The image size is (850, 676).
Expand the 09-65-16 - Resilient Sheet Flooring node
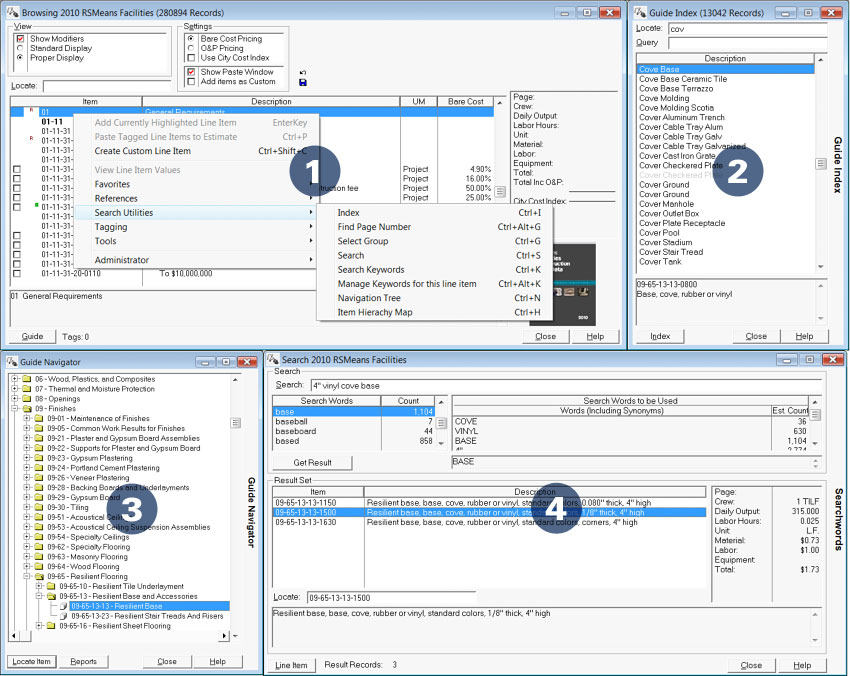click(38, 626)
